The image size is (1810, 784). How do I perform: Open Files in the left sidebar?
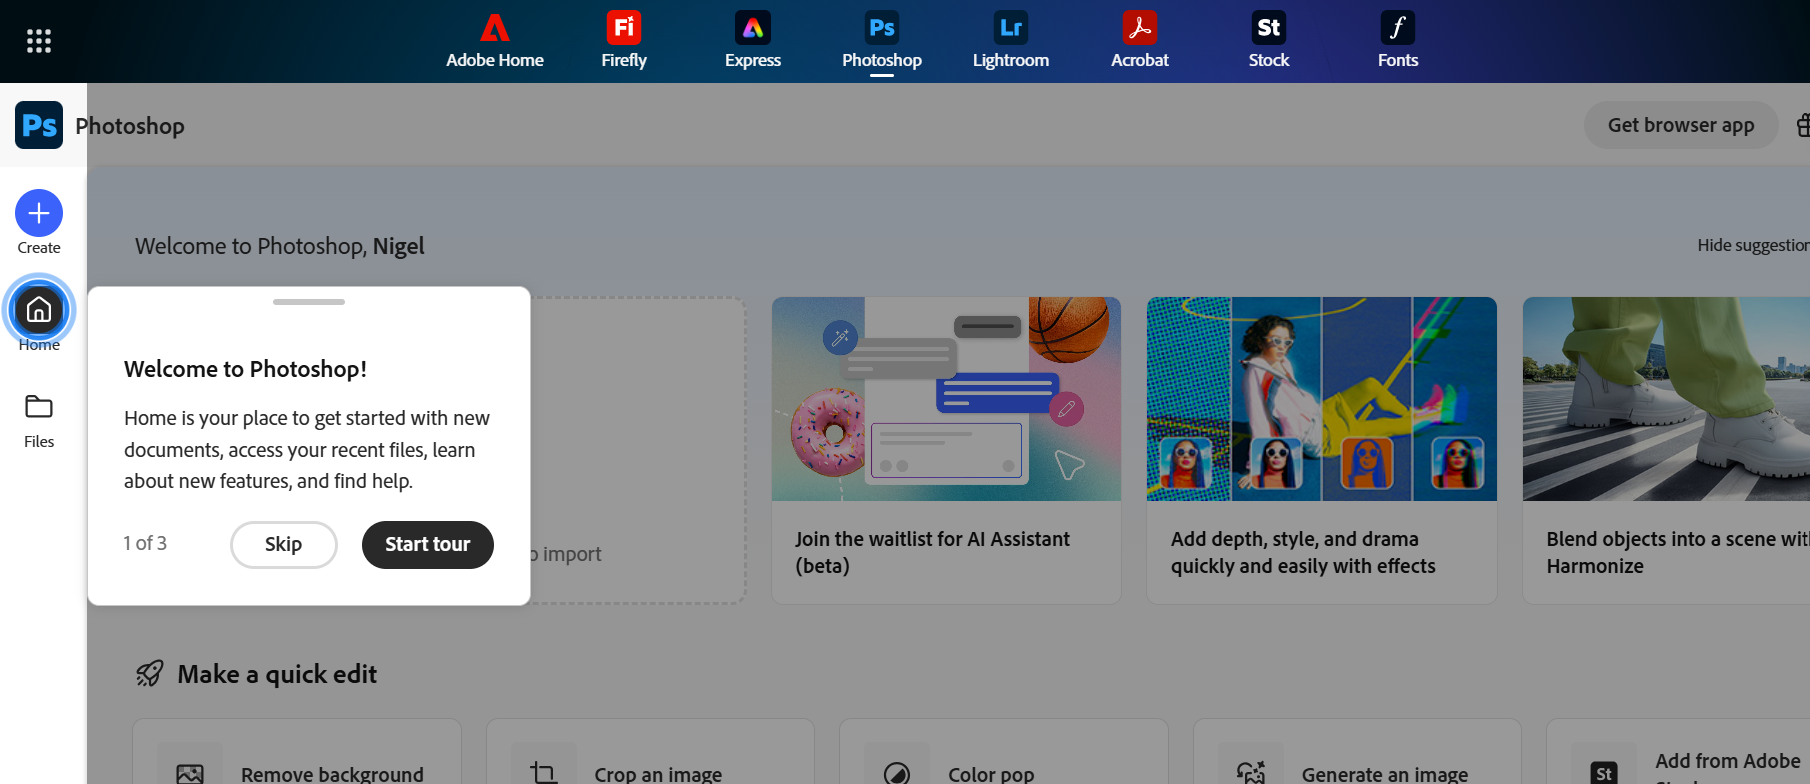click(x=39, y=420)
